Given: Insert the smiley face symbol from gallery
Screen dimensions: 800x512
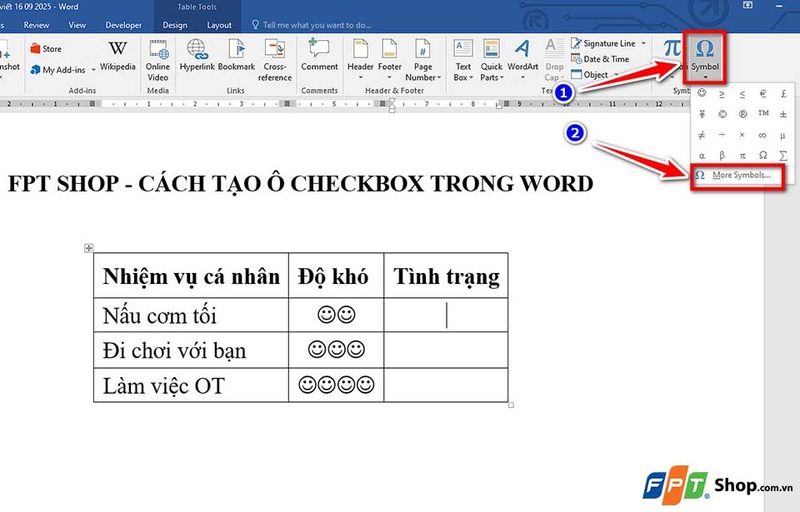Looking at the screenshot, I should pyautogui.click(x=702, y=93).
